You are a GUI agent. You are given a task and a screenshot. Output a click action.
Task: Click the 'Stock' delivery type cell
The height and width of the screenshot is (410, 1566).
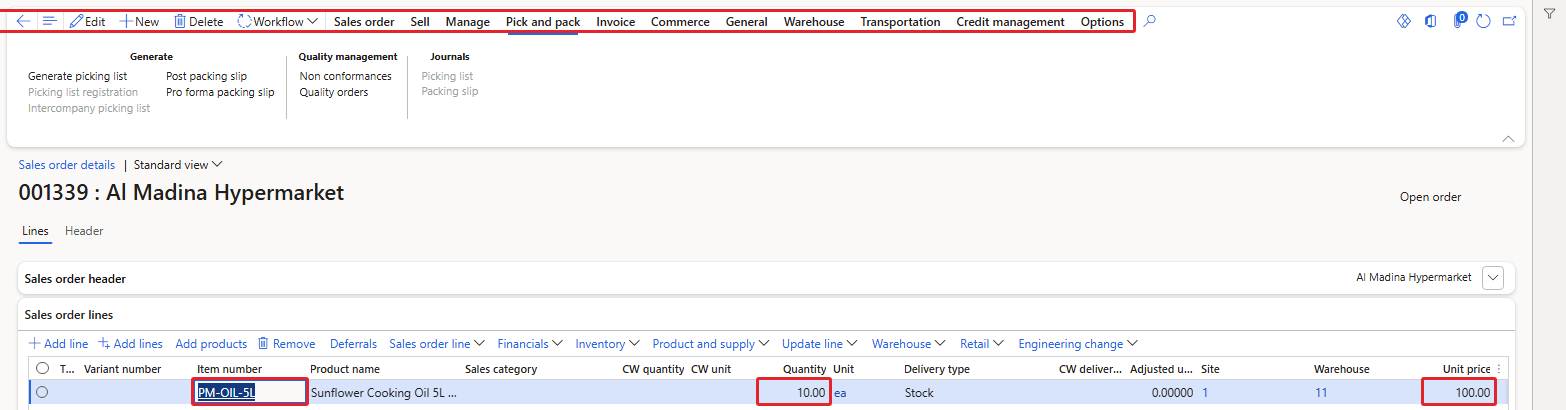click(919, 393)
